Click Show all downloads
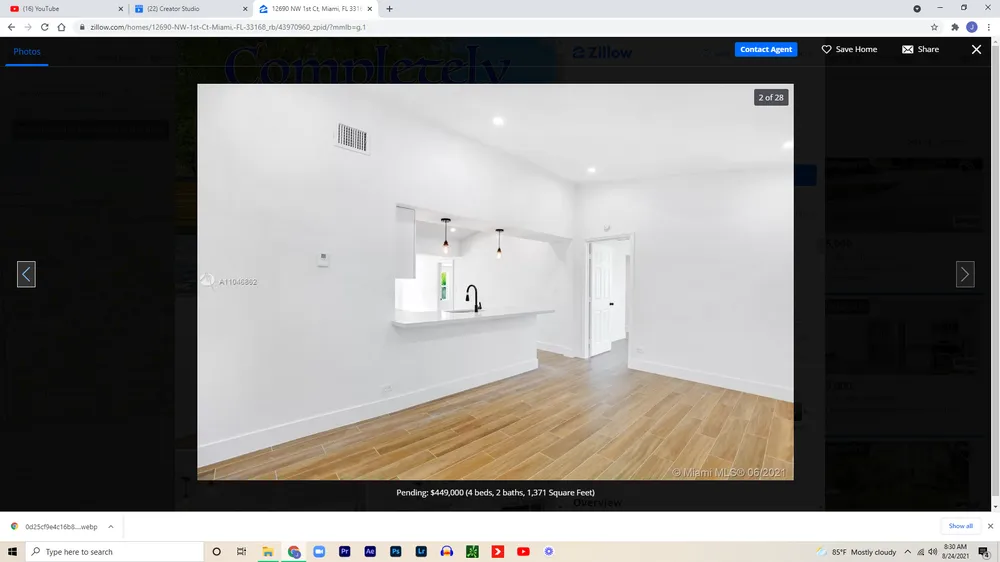 960,526
